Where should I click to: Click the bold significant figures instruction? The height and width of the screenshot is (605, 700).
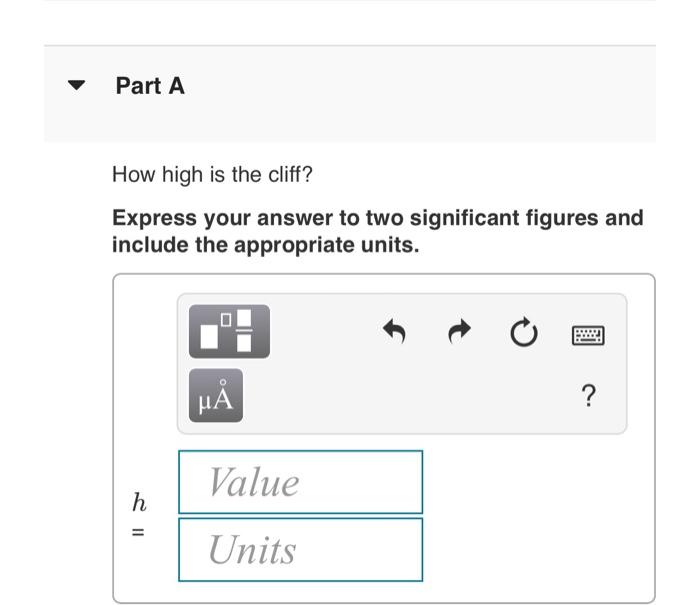(378, 231)
